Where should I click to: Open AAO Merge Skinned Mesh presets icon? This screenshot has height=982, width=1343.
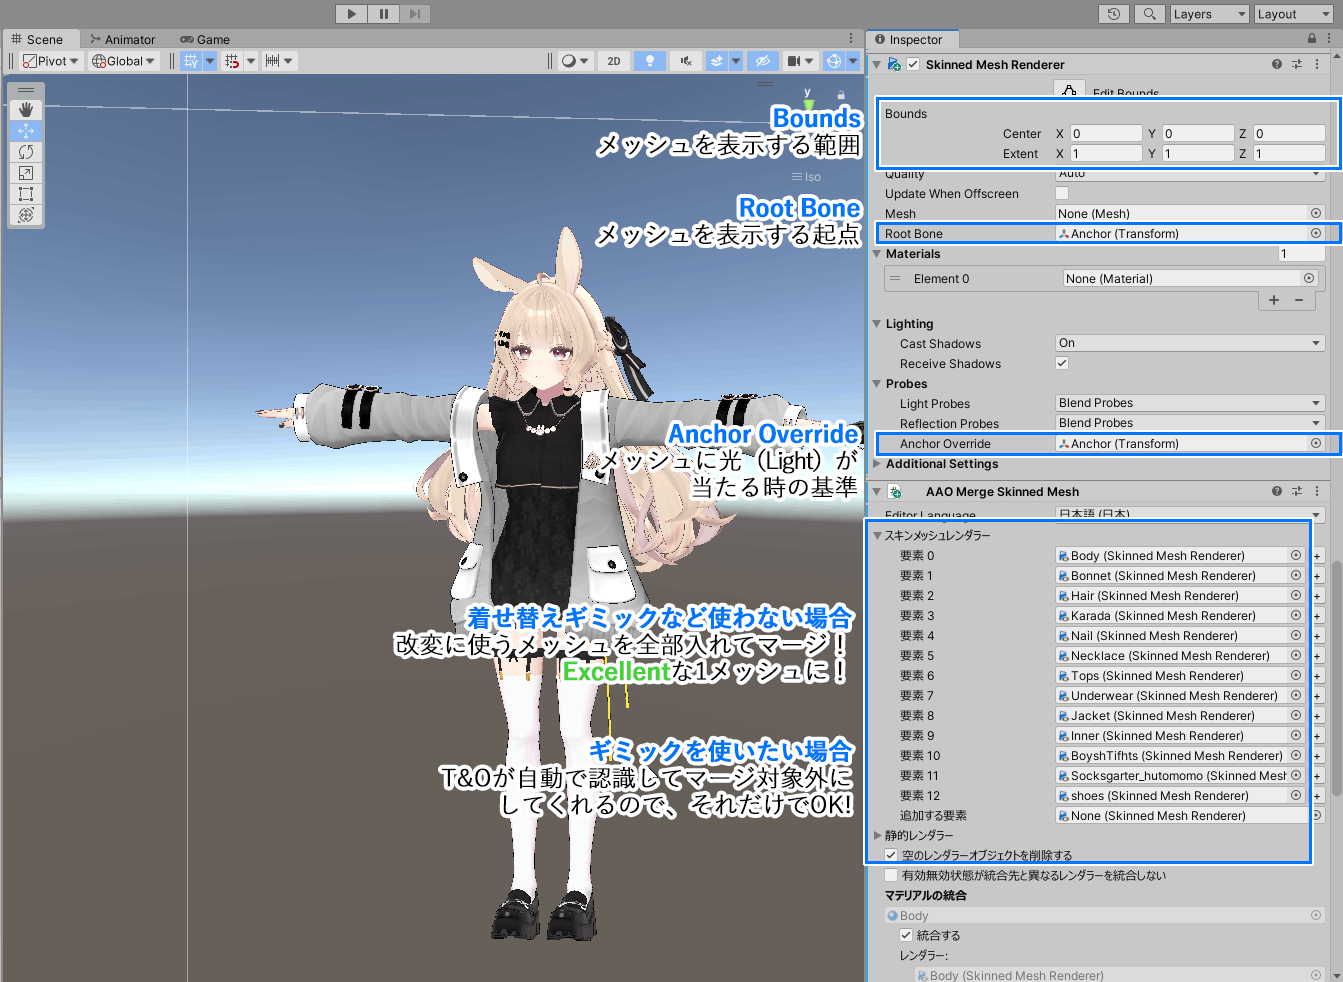click(x=1297, y=491)
